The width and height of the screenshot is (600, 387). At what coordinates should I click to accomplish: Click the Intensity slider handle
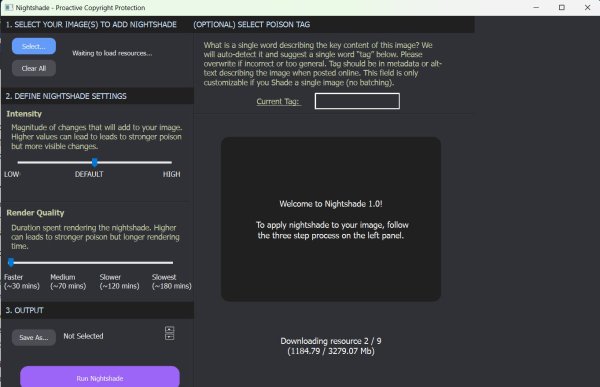click(x=95, y=162)
